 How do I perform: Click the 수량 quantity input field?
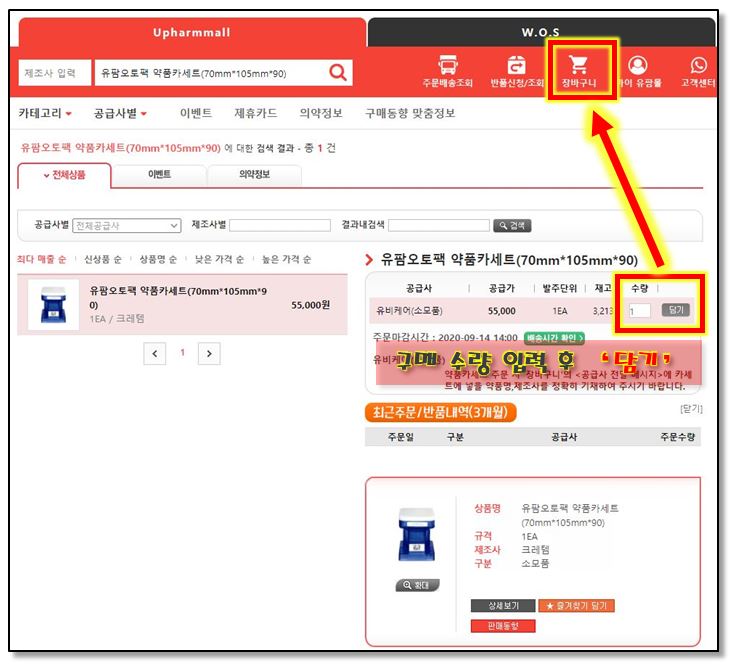point(639,311)
